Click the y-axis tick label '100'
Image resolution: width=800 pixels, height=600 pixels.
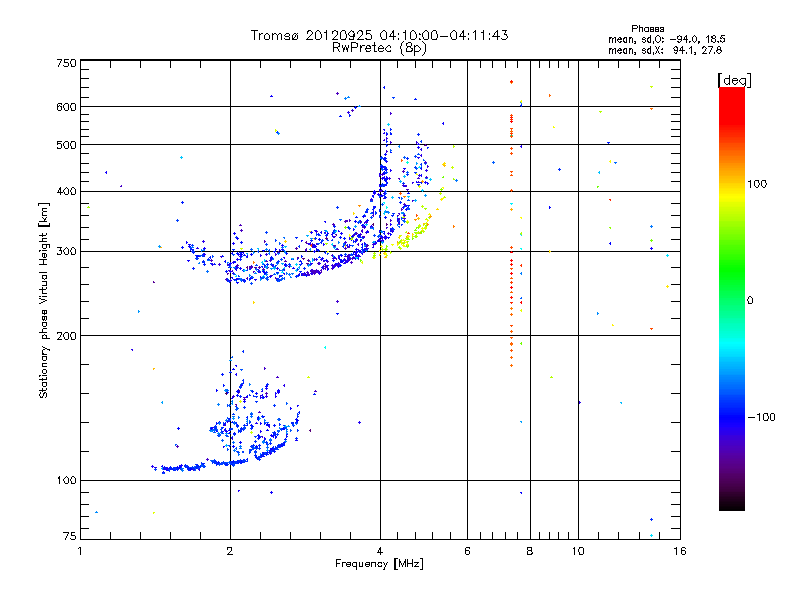click(67, 481)
